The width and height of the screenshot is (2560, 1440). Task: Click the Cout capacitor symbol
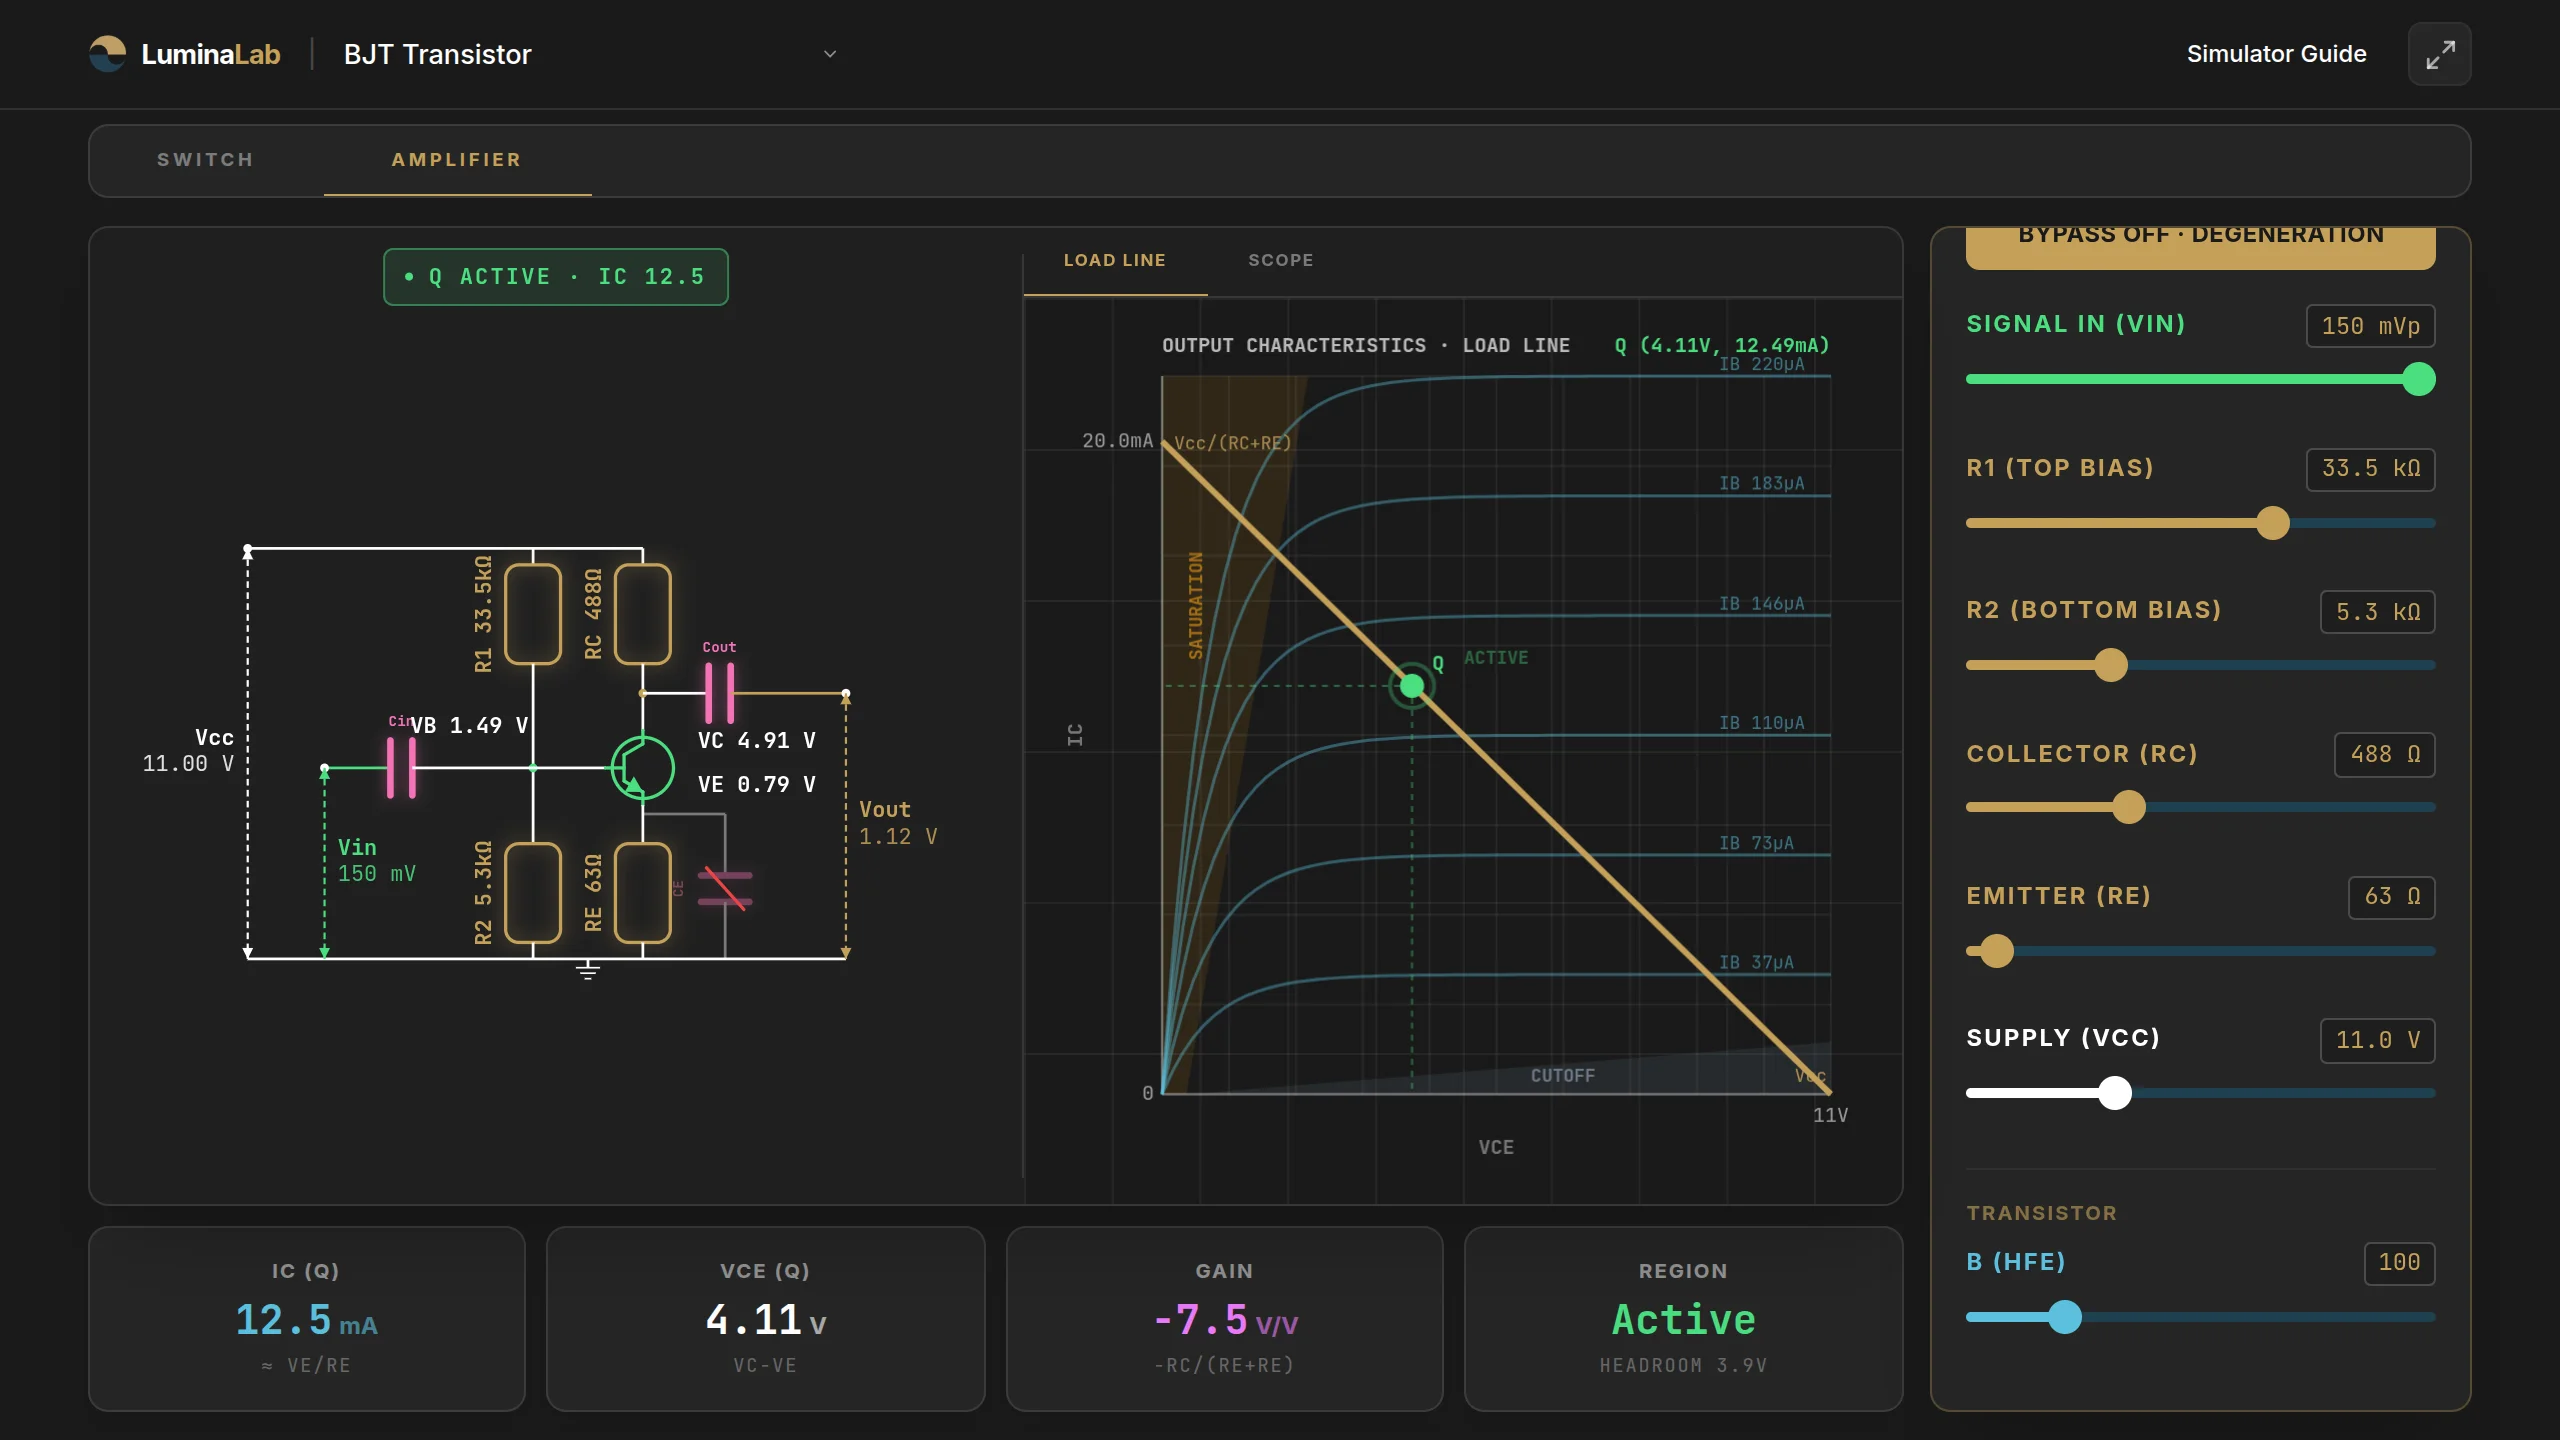(719, 692)
